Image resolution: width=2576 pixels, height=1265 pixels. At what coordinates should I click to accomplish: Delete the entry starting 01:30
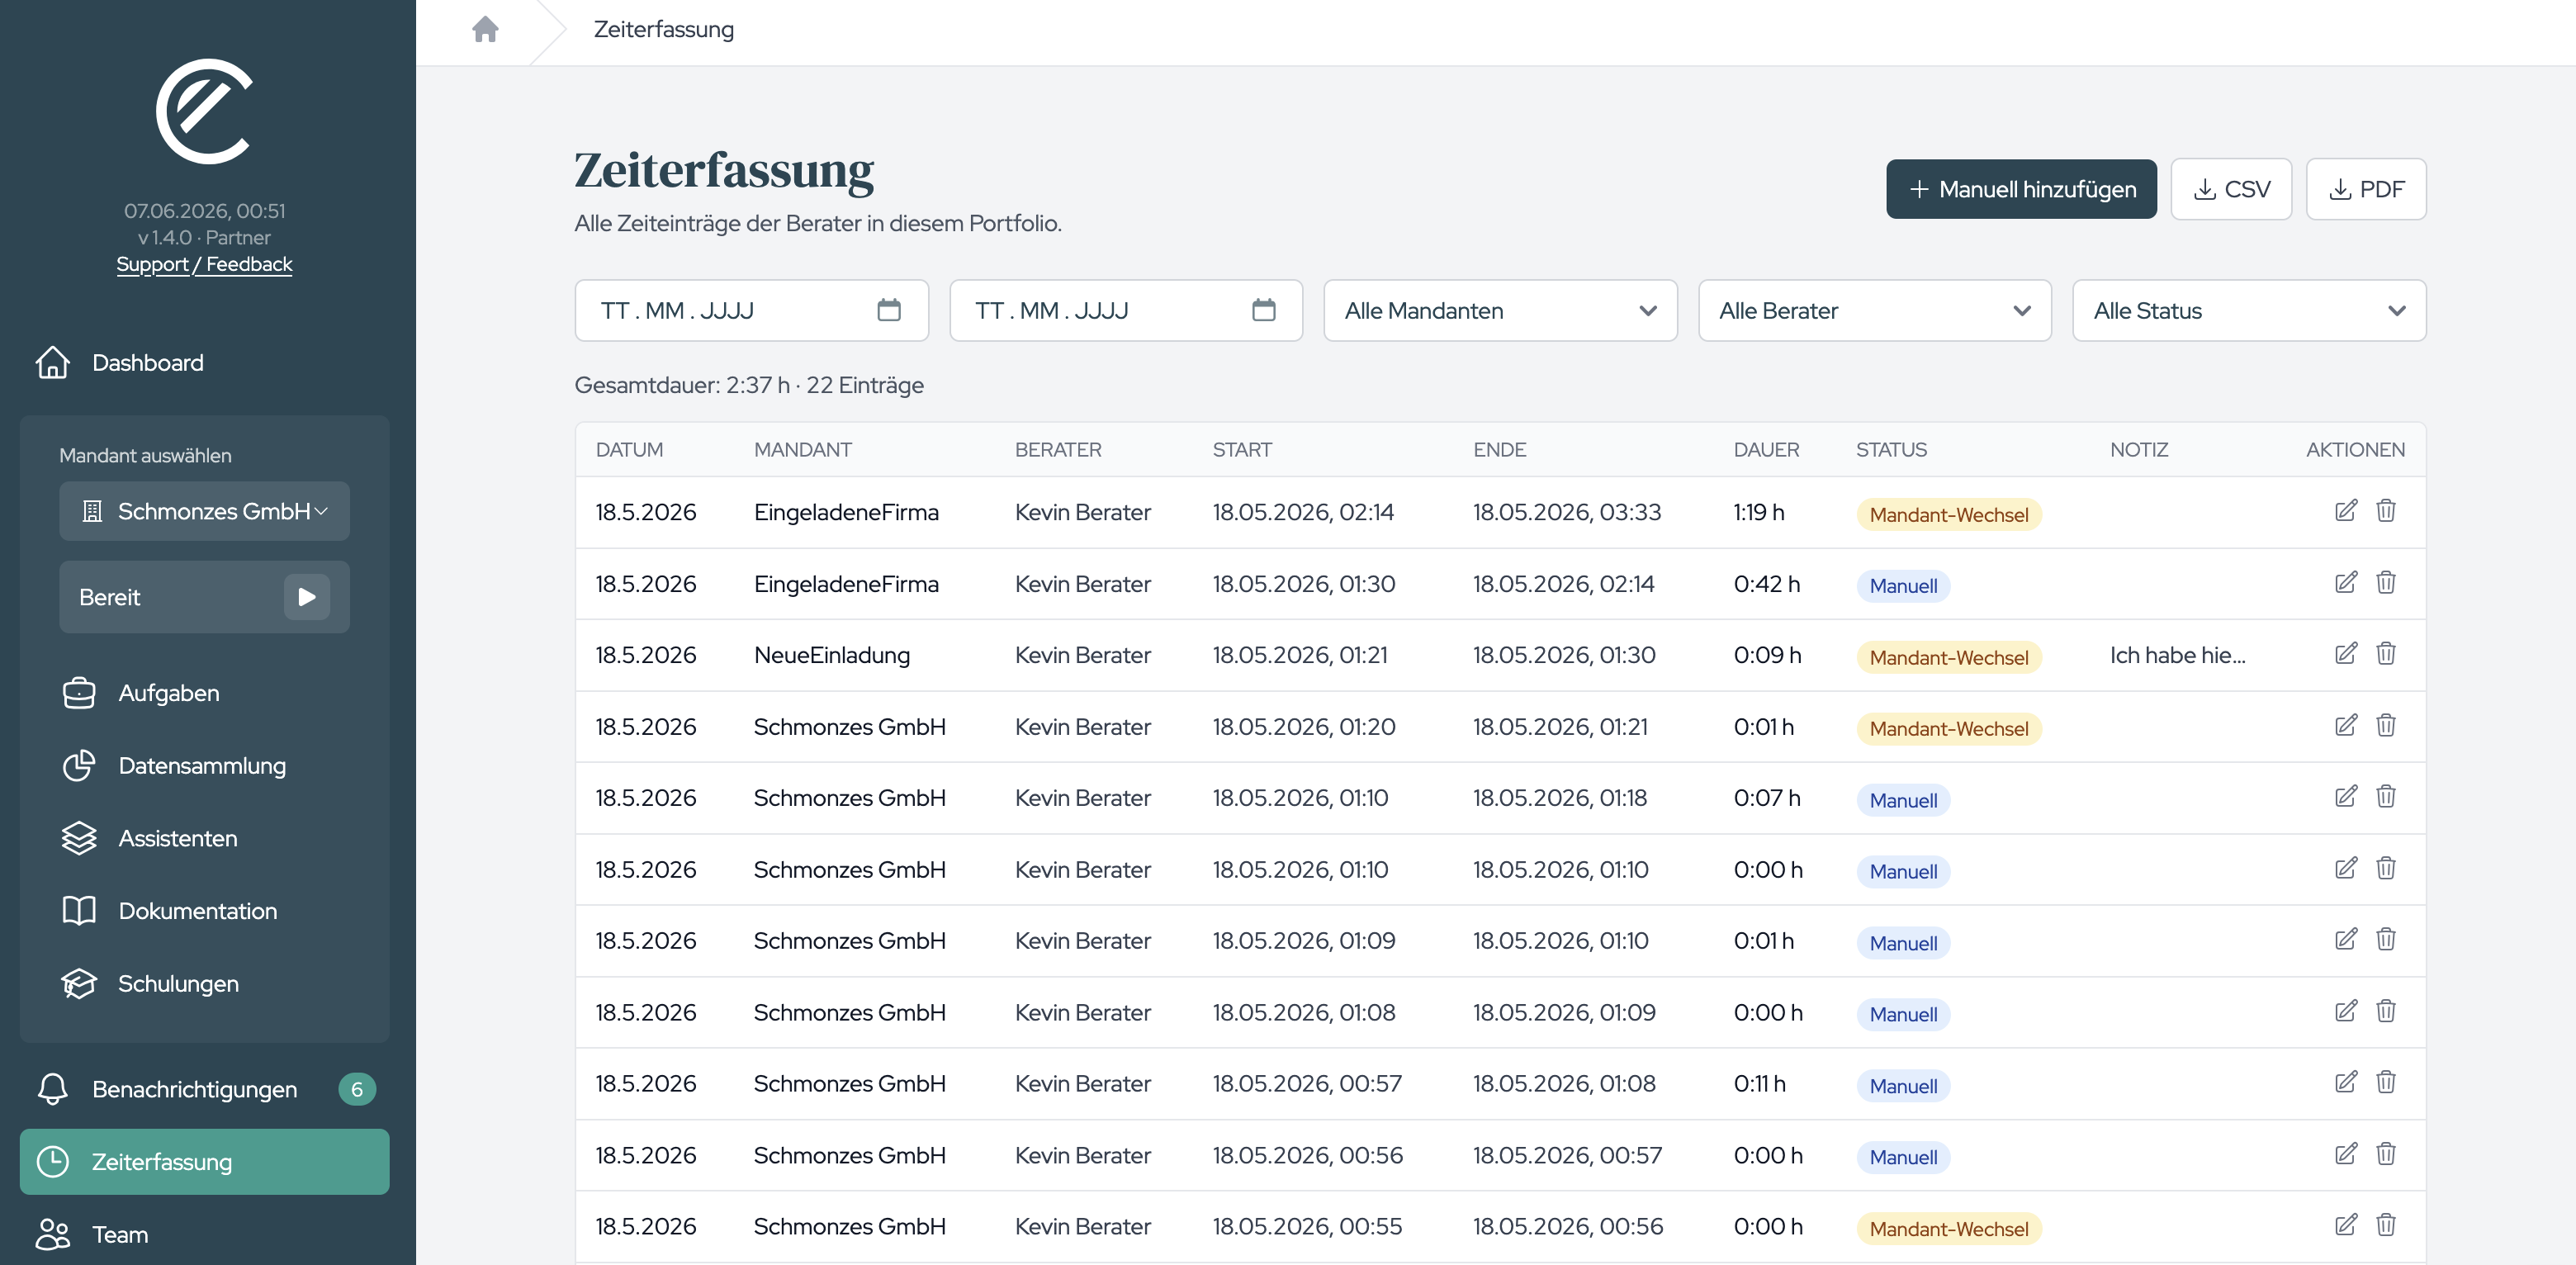pyautogui.click(x=2386, y=582)
